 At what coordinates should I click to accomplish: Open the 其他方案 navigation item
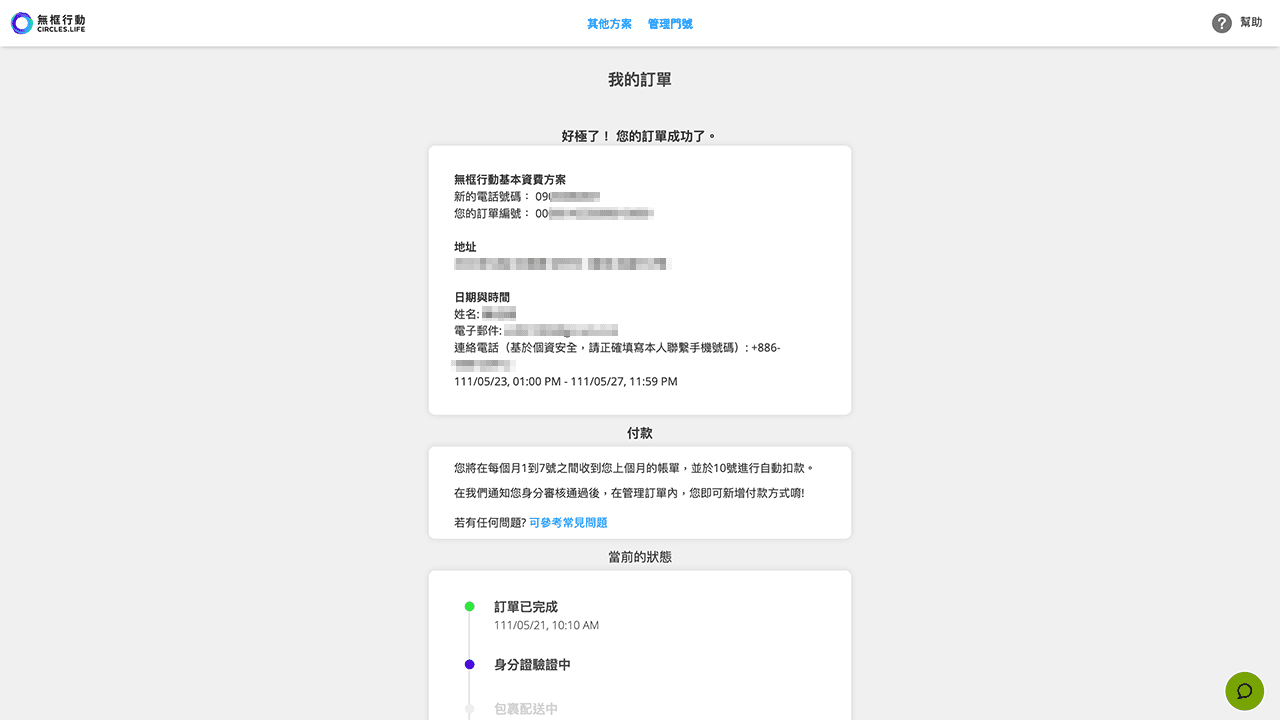[x=610, y=23]
